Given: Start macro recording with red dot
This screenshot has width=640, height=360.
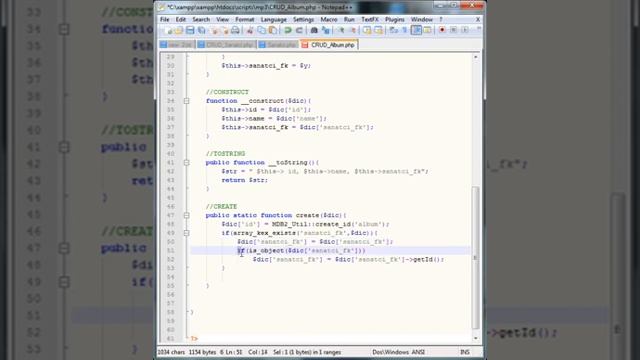Looking at the screenshot, I should coord(442,30).
